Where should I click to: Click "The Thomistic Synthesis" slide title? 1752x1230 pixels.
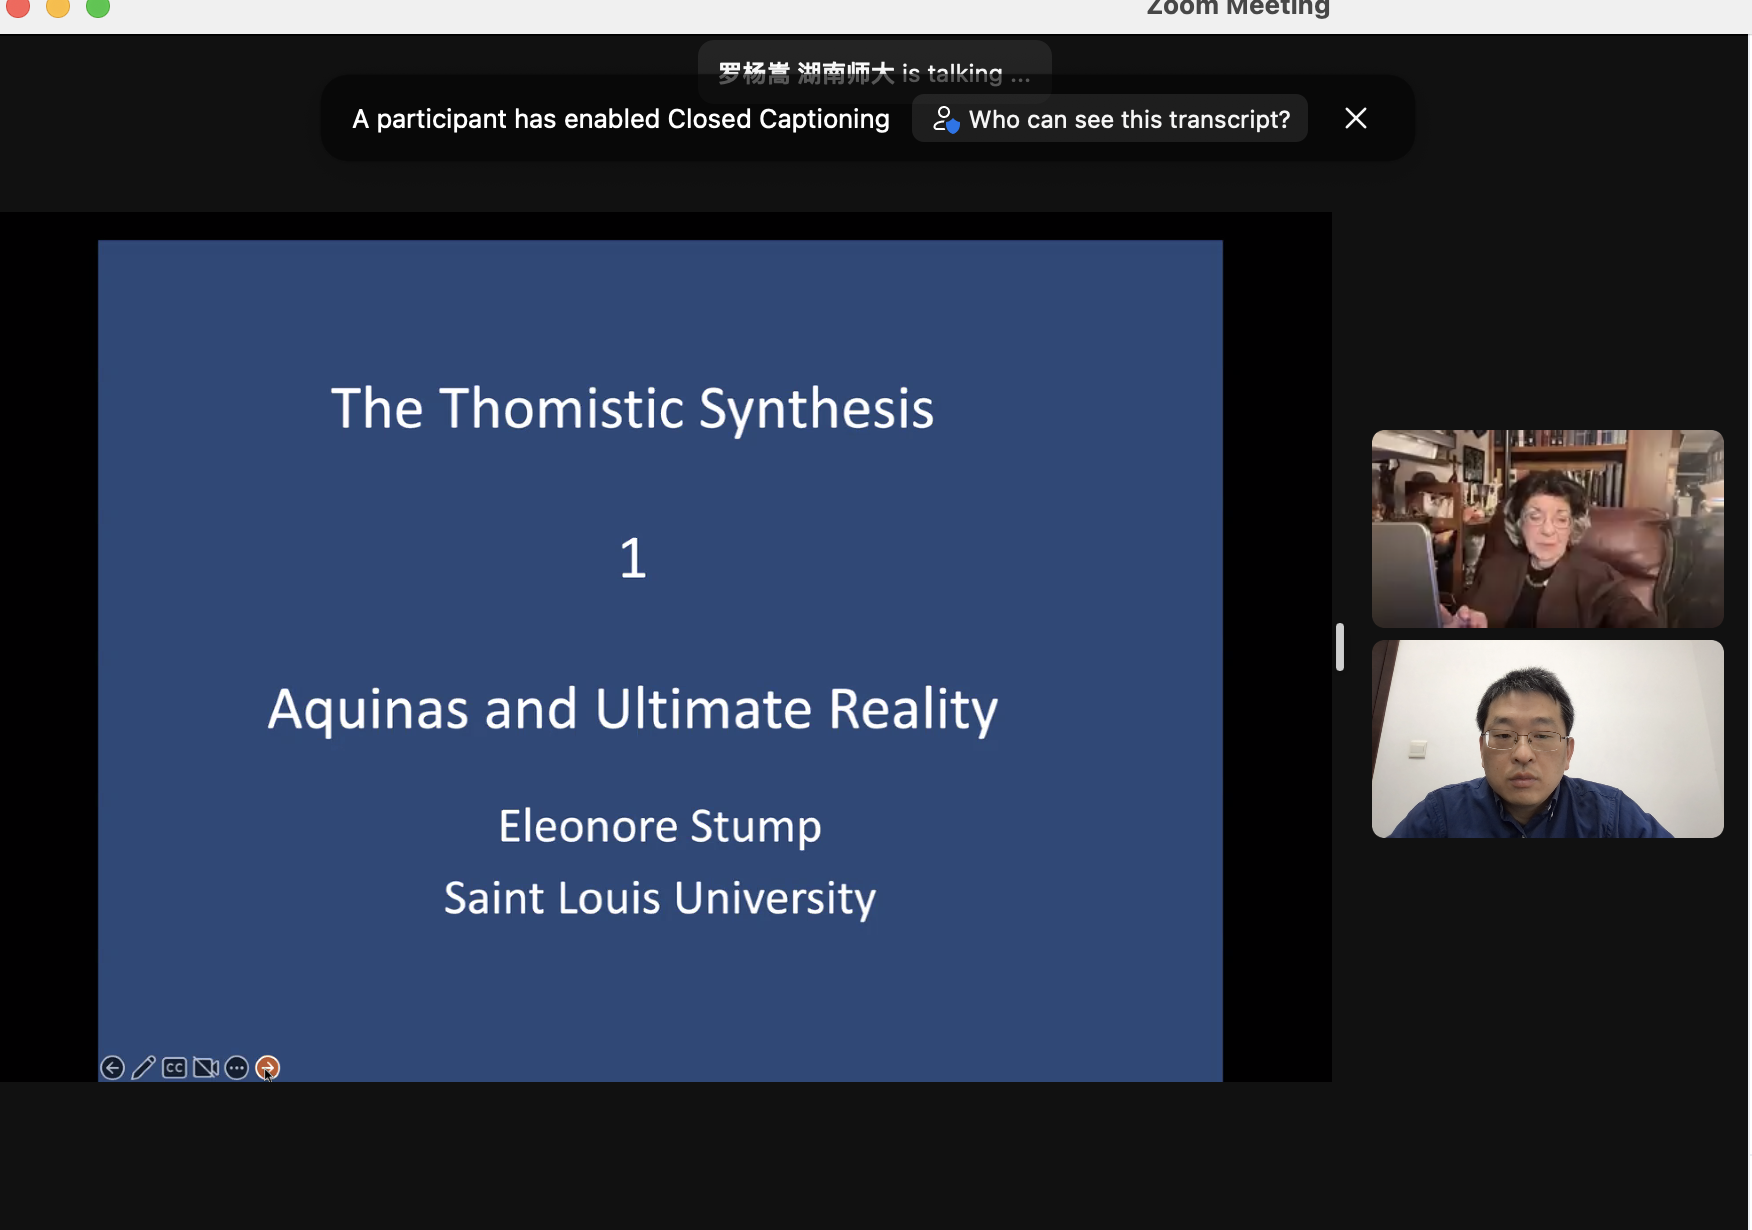632,409
